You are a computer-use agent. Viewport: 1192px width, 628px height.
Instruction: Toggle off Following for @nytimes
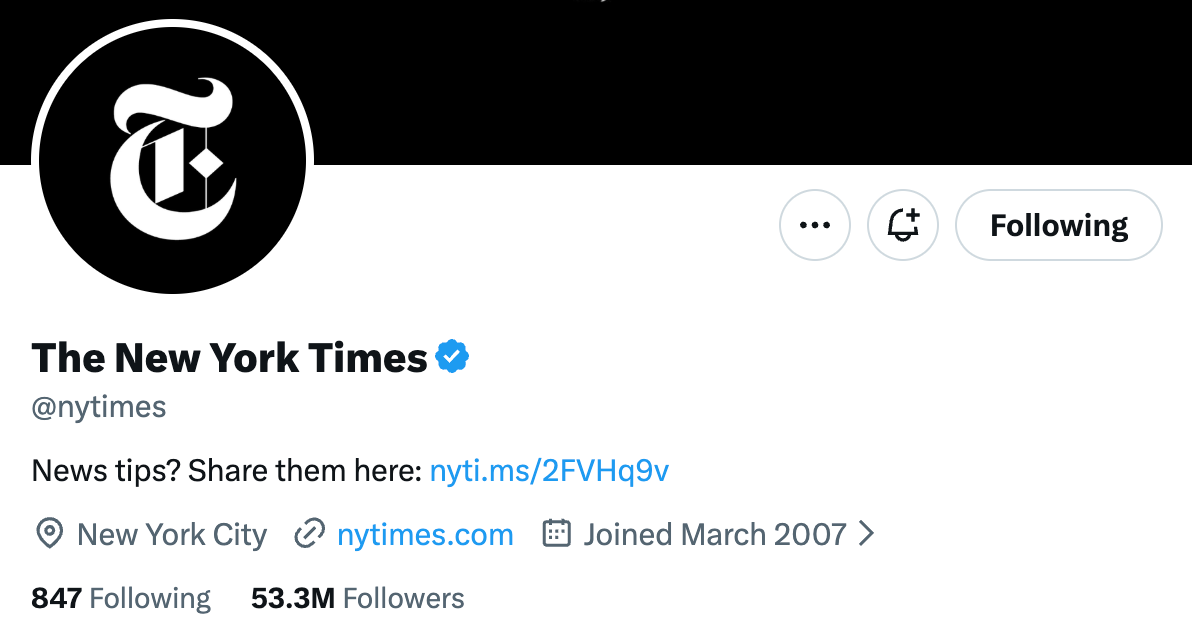coord(1057,225)
